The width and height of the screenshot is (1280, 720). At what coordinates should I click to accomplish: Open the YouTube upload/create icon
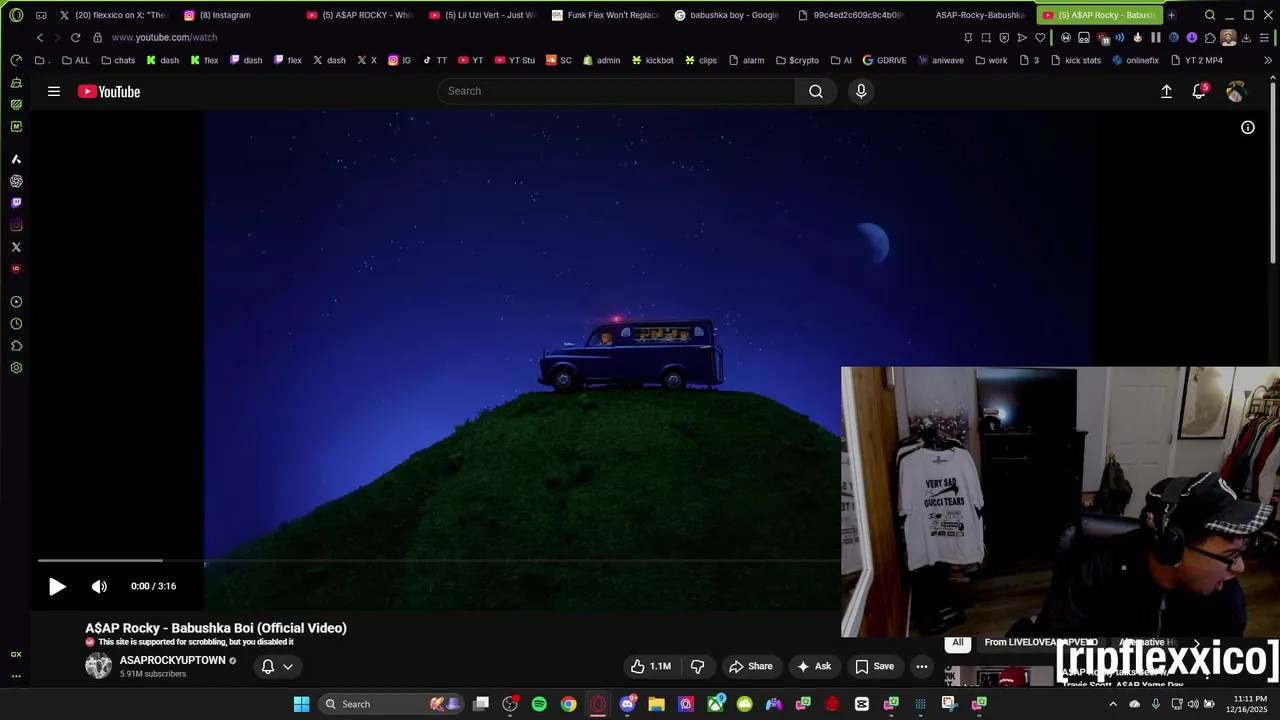click(1166, 91)
